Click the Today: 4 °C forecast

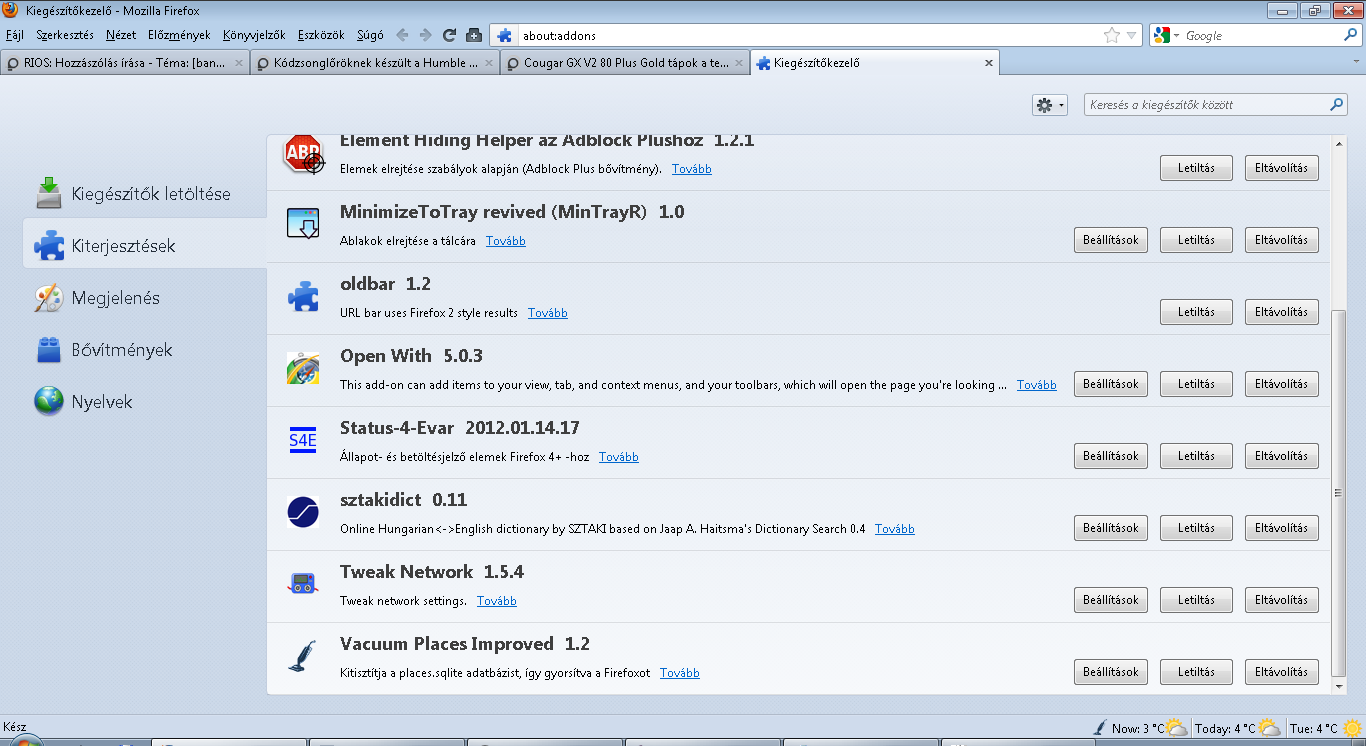pos(1225,728)
